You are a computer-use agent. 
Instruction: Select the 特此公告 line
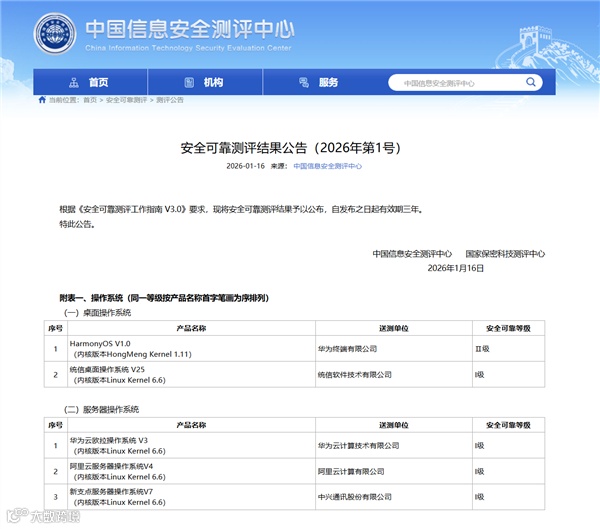pos(77,224)
